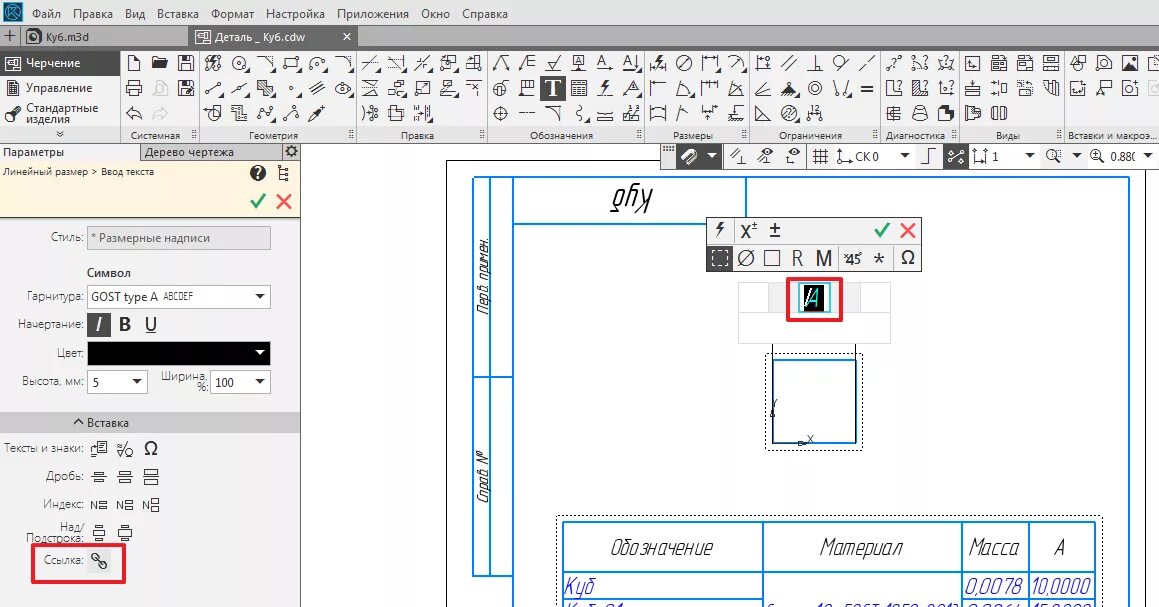Create a new document with the blank page icon

[x=134, y=63]
